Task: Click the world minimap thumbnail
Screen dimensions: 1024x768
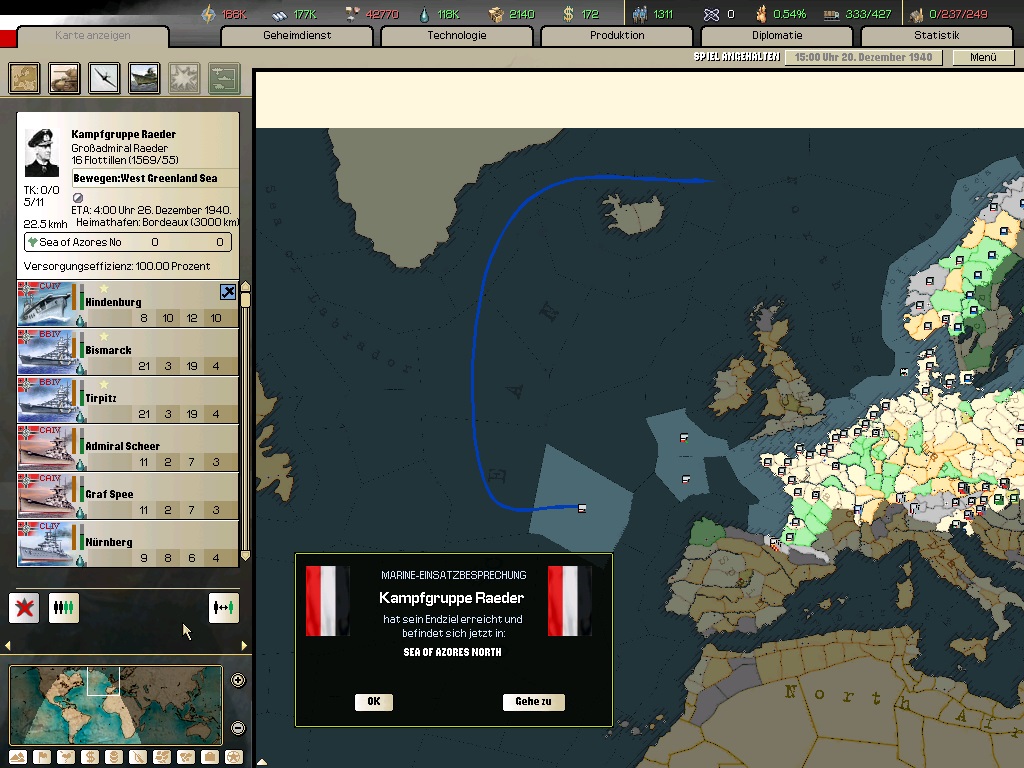Action: pos(115,705)
